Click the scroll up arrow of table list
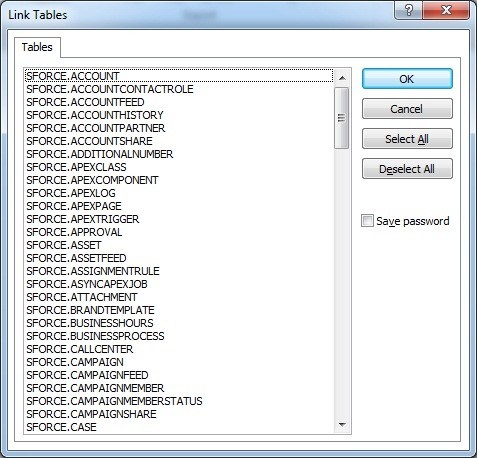The width and height of the screenshot is (477, 458). [x=342, y=78]
